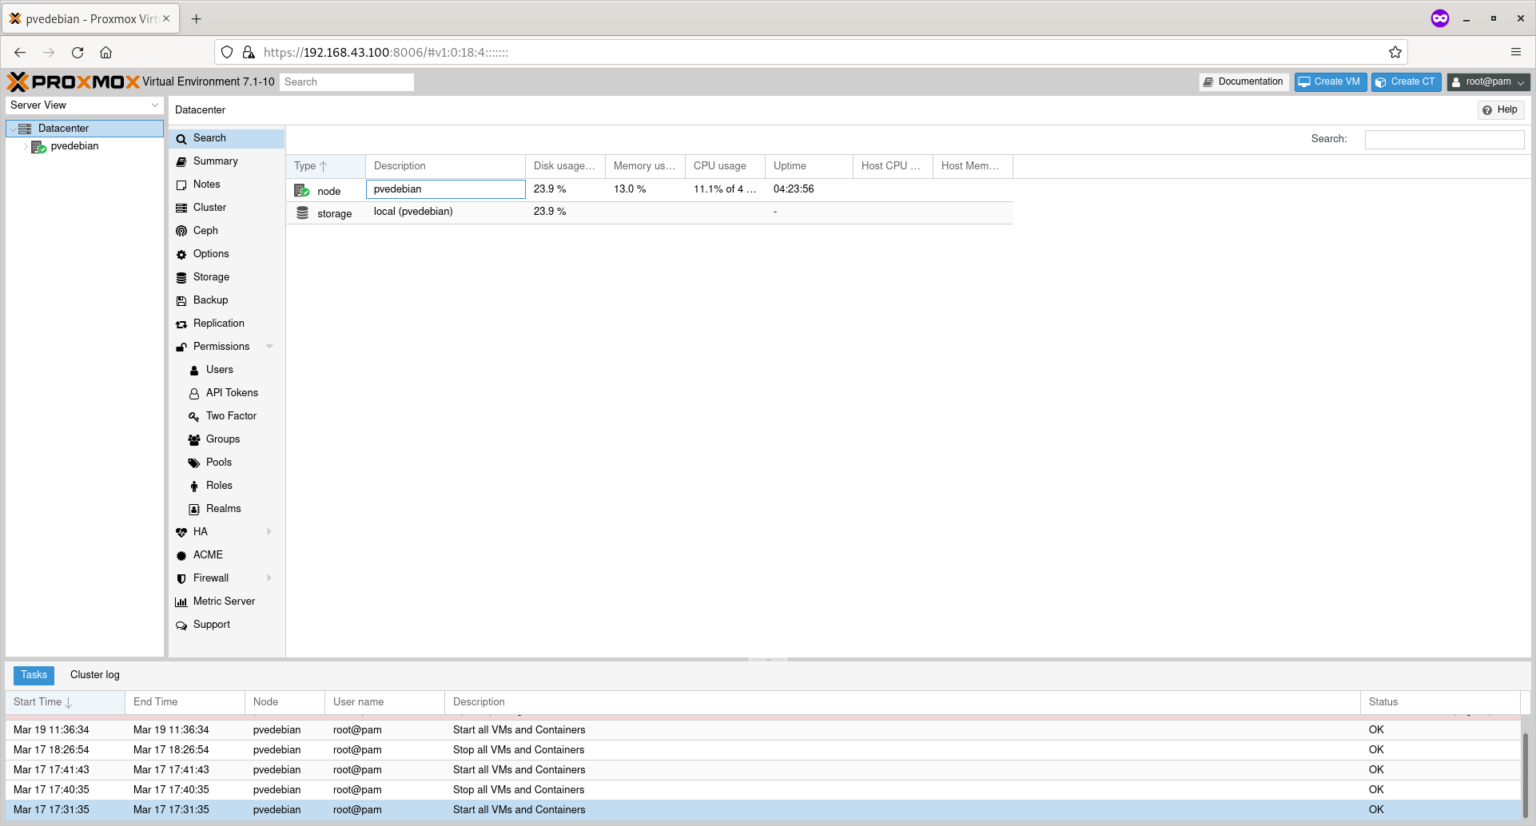Switch to the Tasks tab

(33, 674)
